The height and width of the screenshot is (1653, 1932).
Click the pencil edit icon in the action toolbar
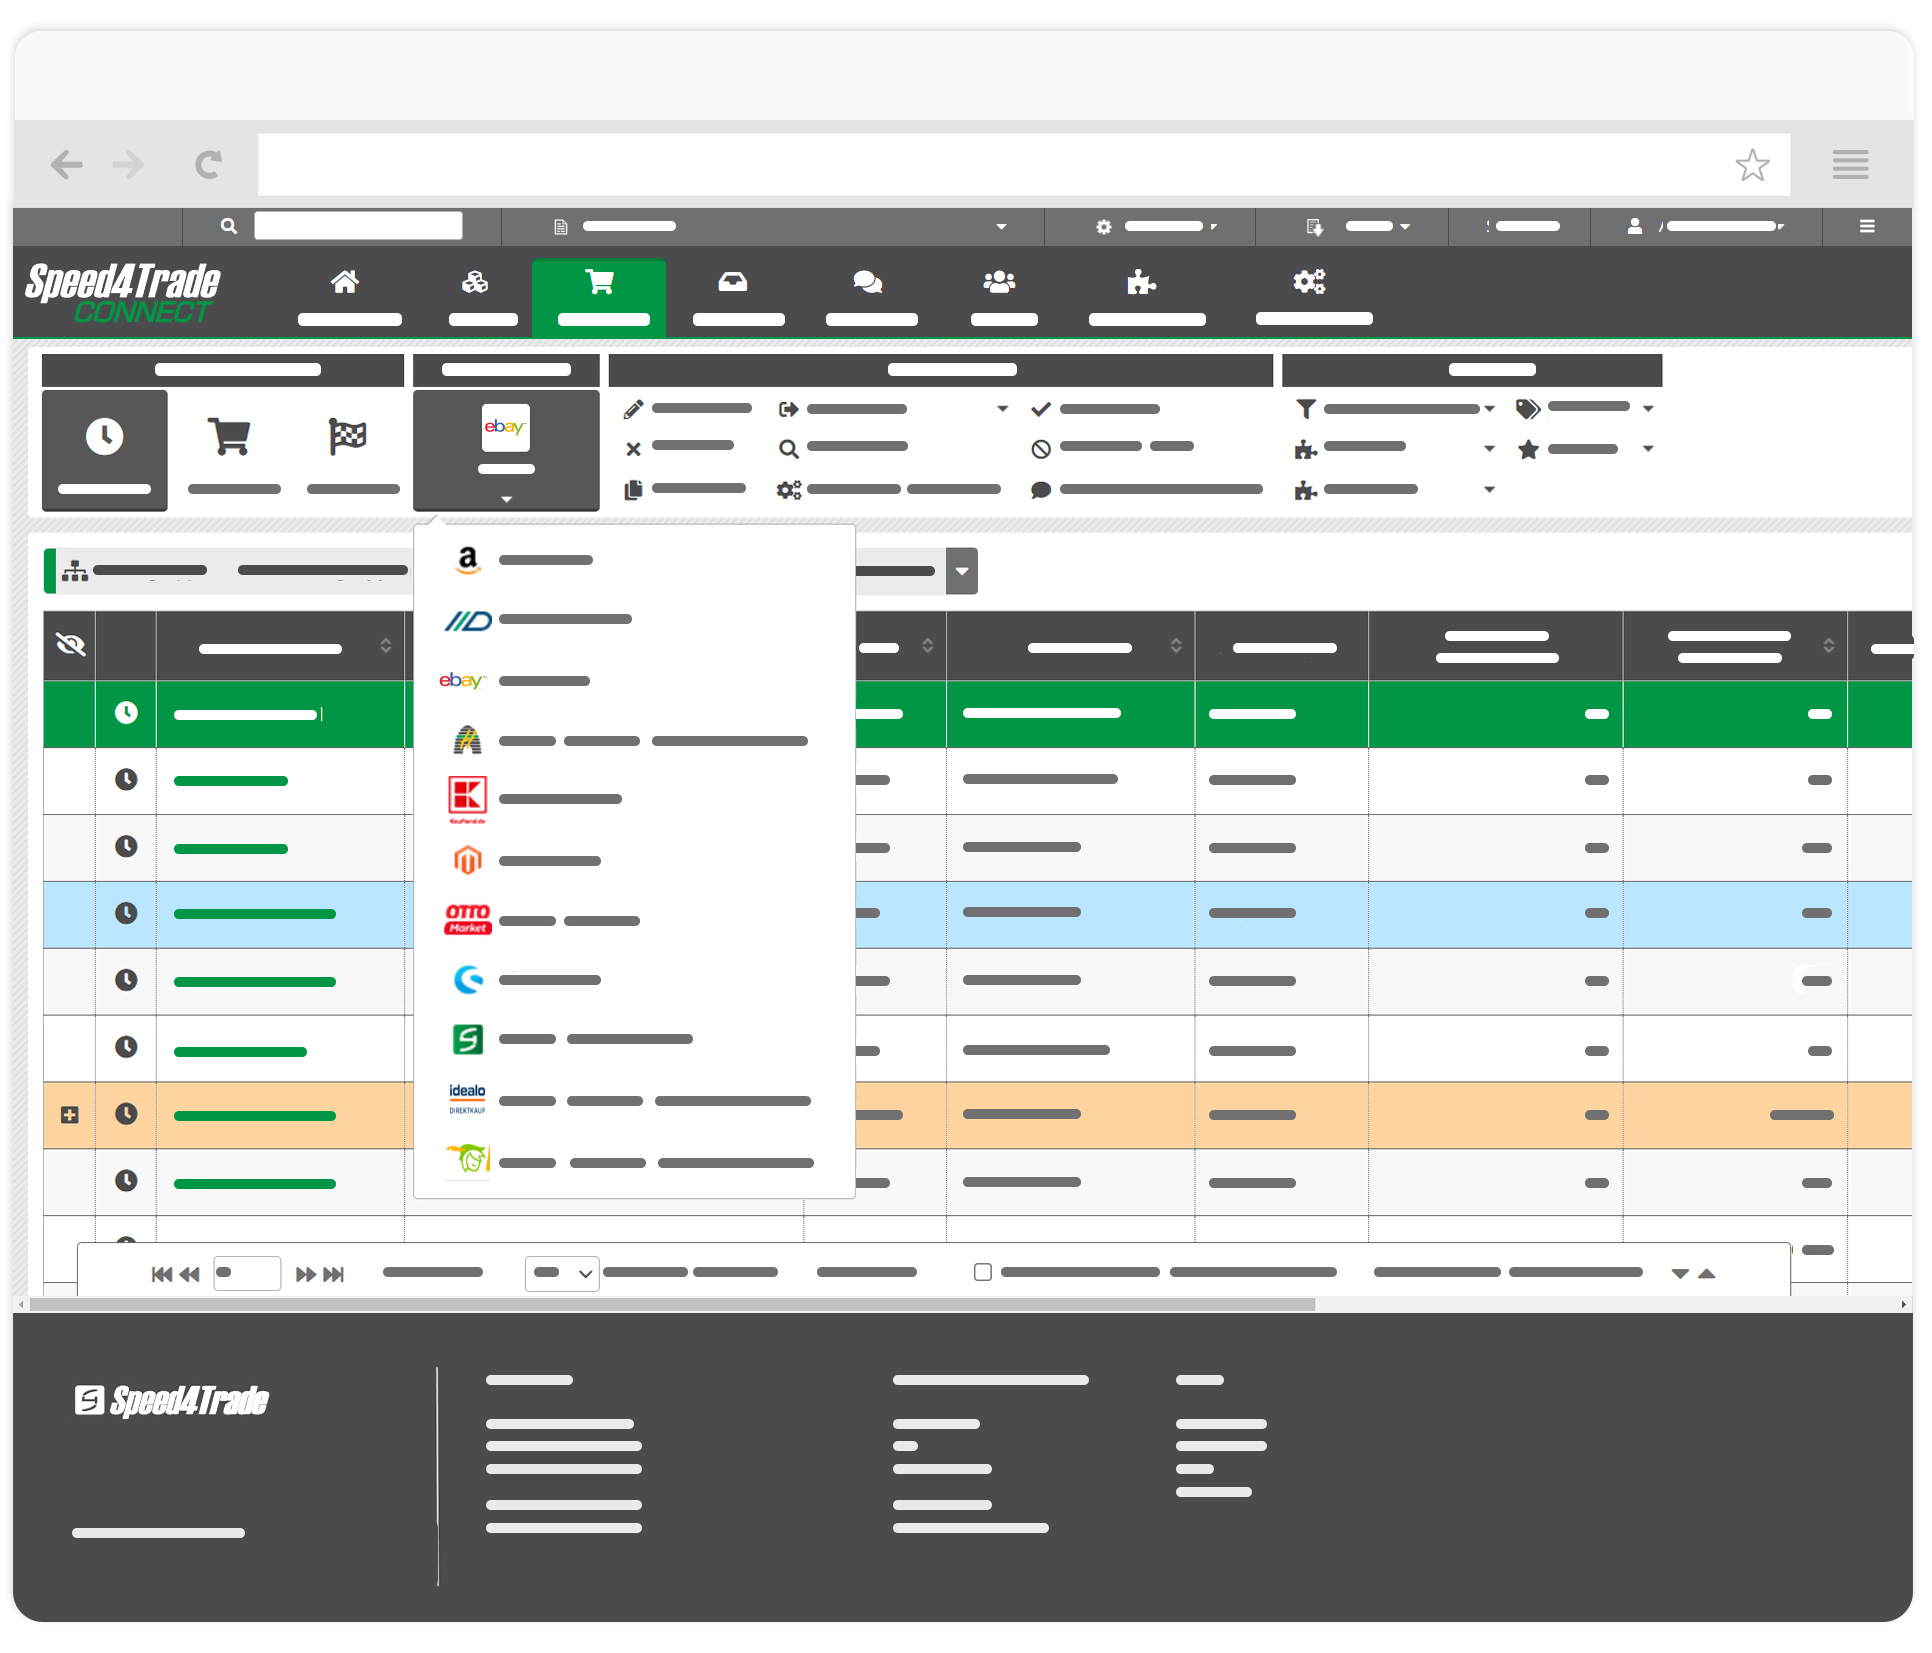[x=632, y=408]
